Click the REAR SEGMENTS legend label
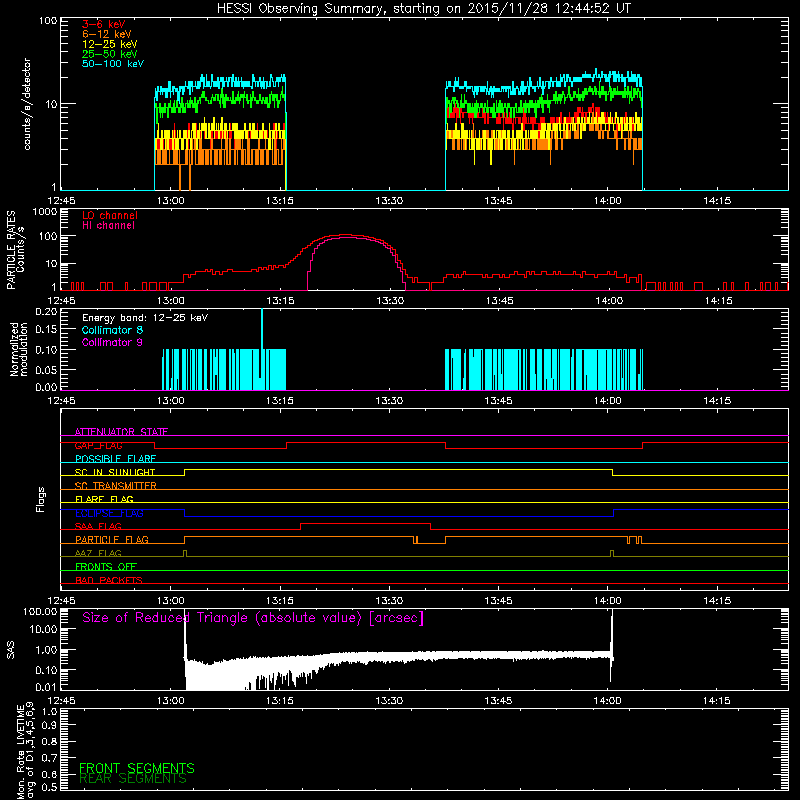 tap(133, 779)
